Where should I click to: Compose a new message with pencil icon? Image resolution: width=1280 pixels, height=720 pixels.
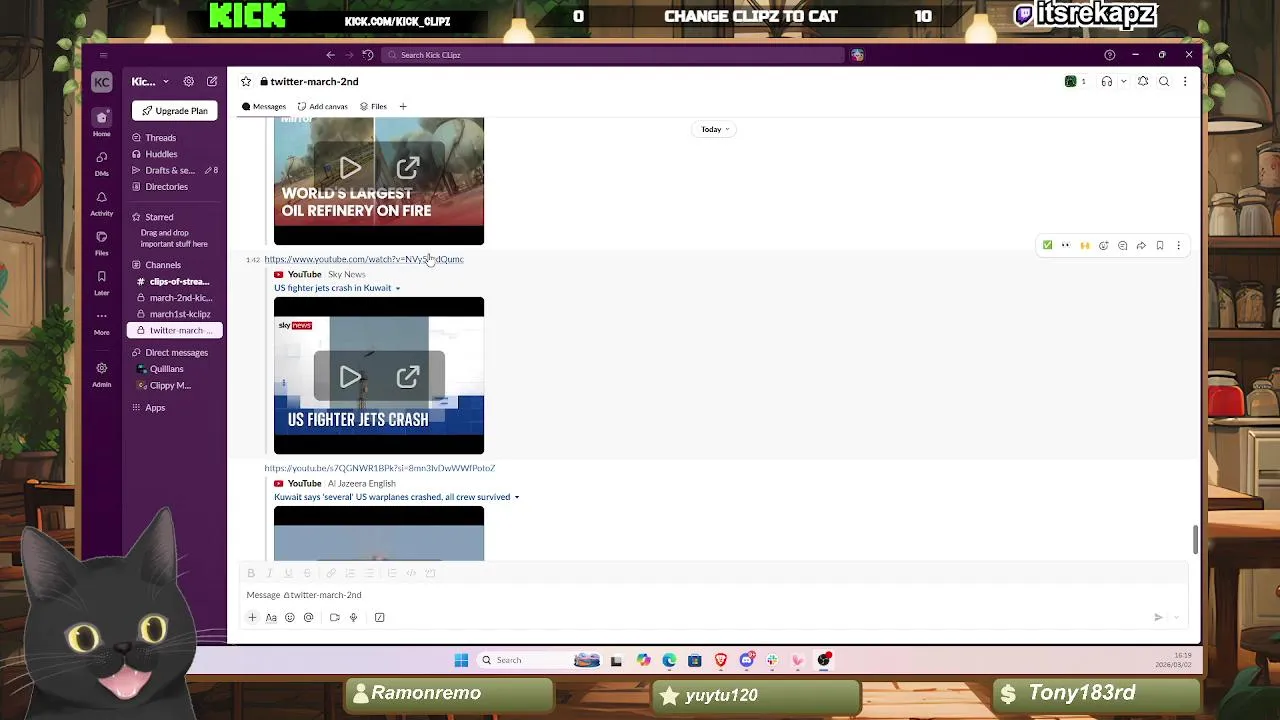click(212, 82)
